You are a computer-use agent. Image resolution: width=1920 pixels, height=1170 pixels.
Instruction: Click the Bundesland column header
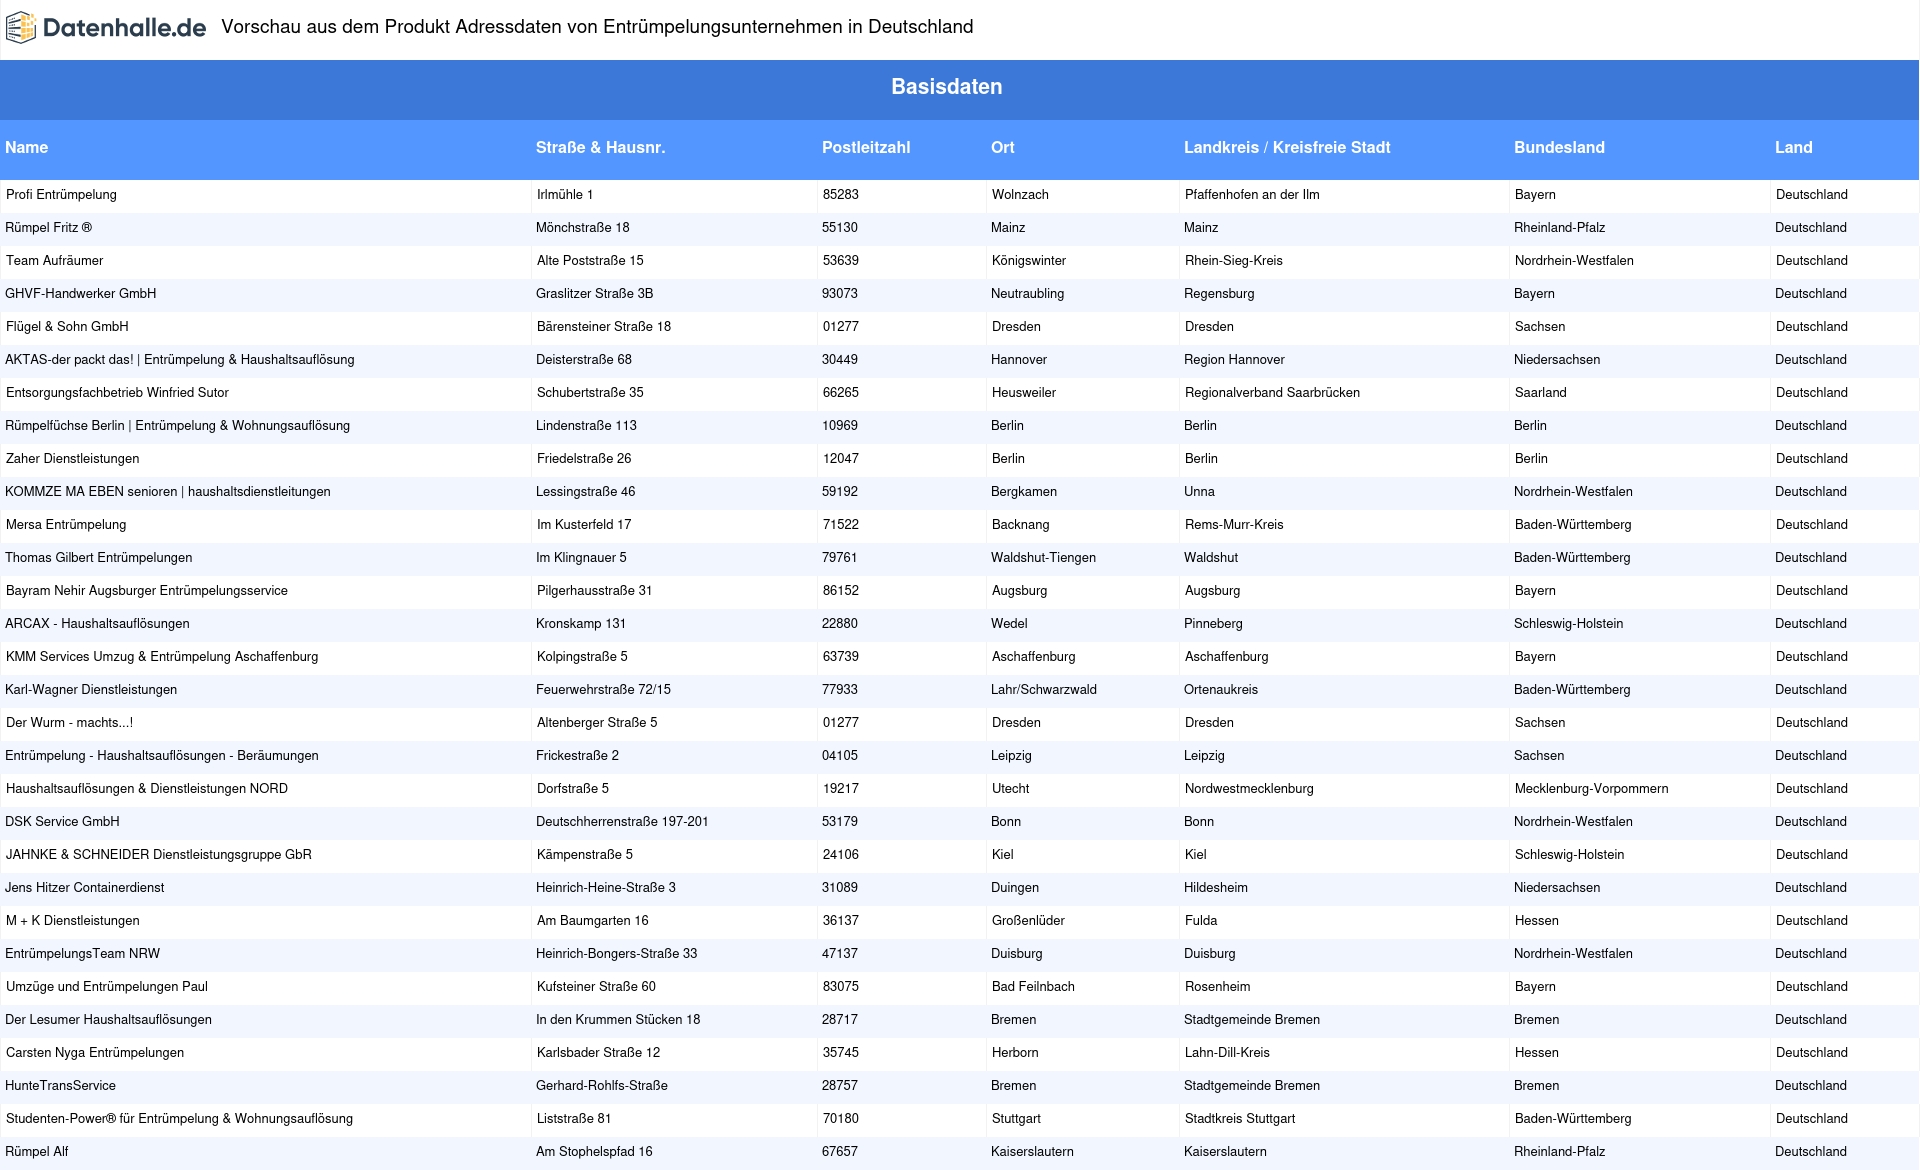[1559, 147]
